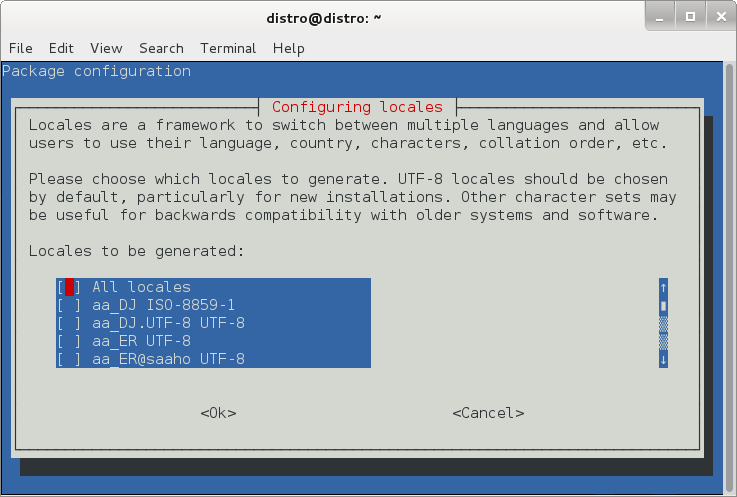The image size is (737, 497).
Task: Click the 'Configuring locales' dialog title
Action: (357, 107)
